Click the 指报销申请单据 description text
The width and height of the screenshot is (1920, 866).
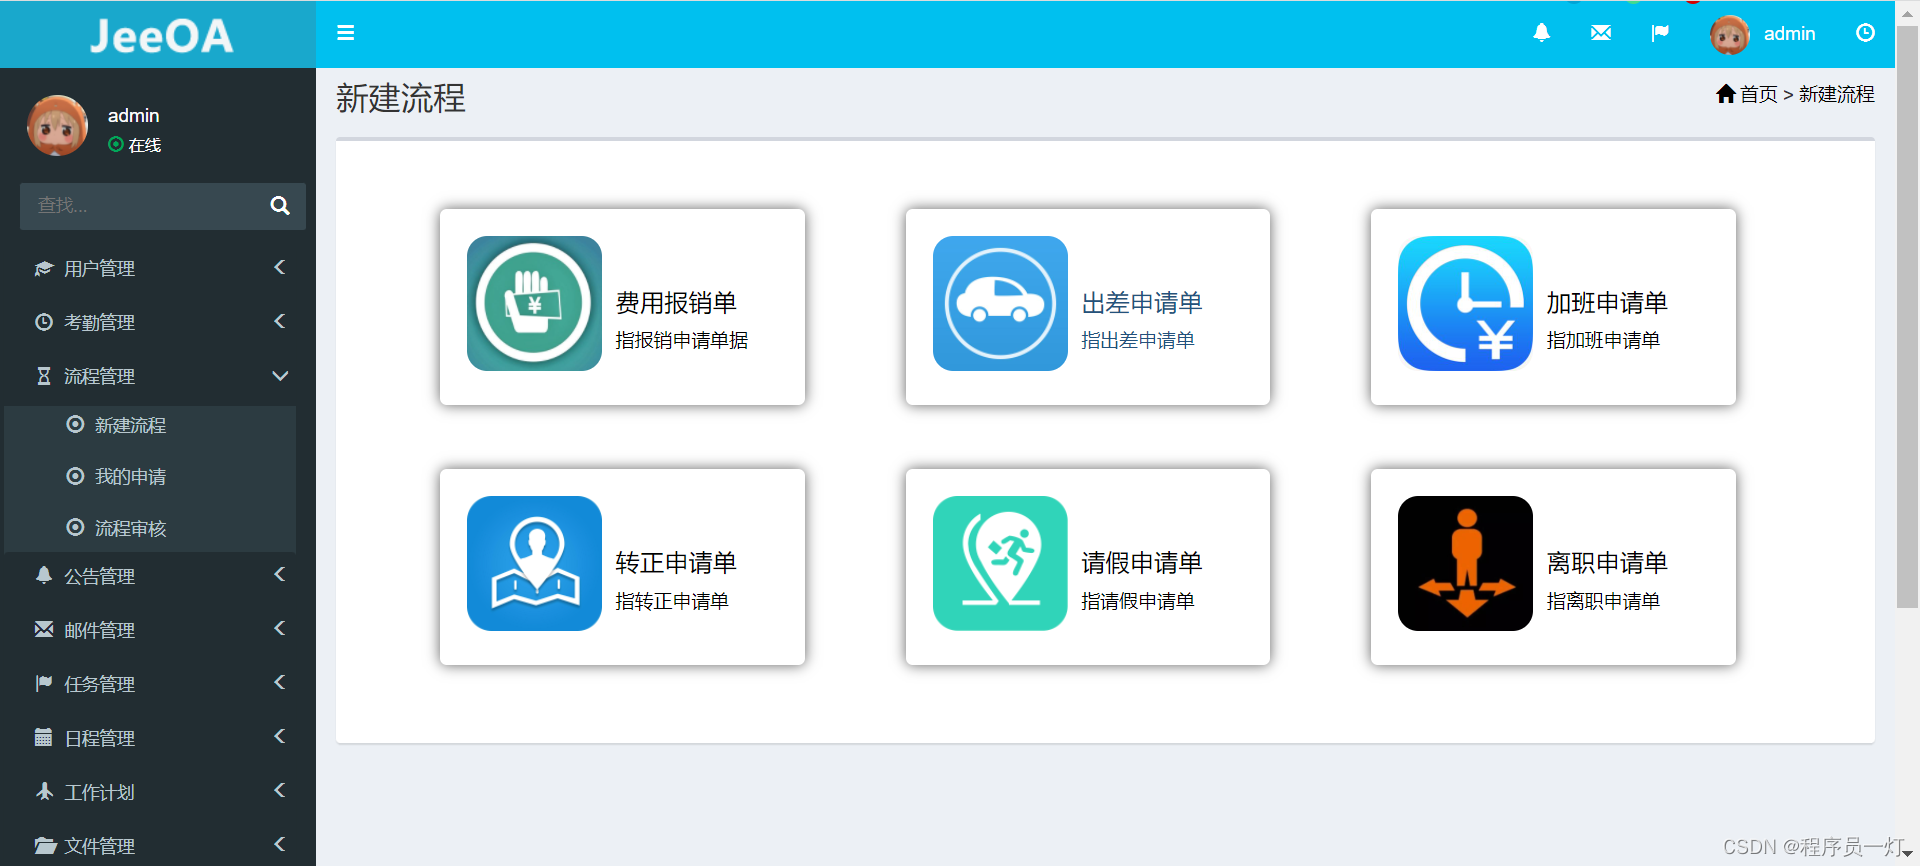(x=682, y=340)
